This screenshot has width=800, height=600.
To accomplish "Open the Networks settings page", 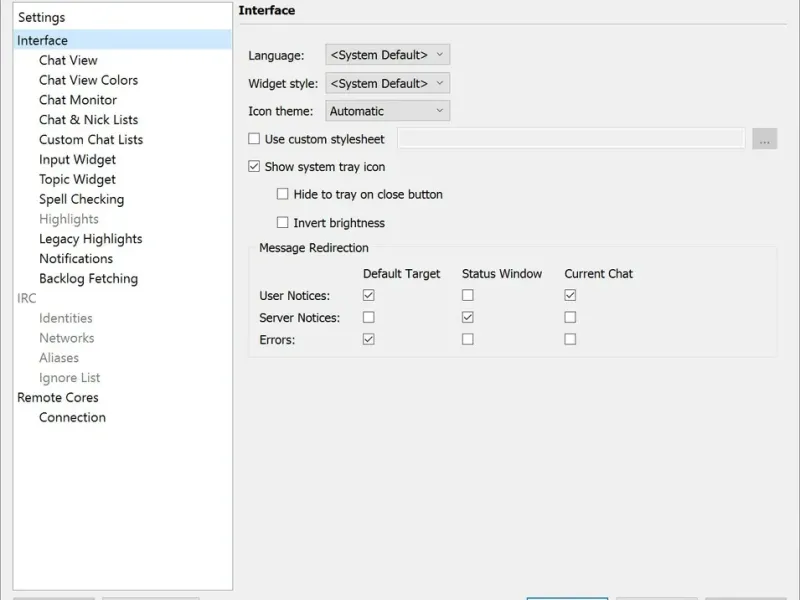I will tap(66, 338).
